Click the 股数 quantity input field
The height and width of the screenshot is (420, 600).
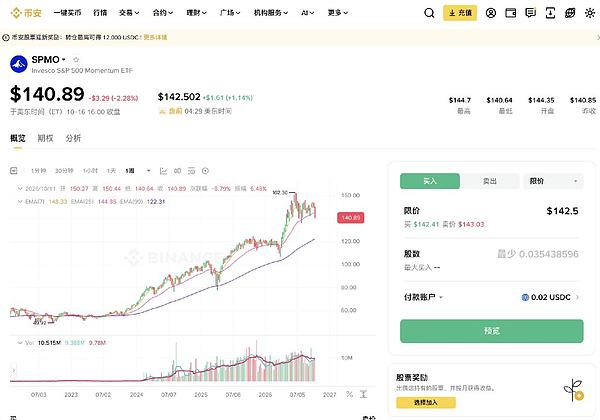coord(491,254)
